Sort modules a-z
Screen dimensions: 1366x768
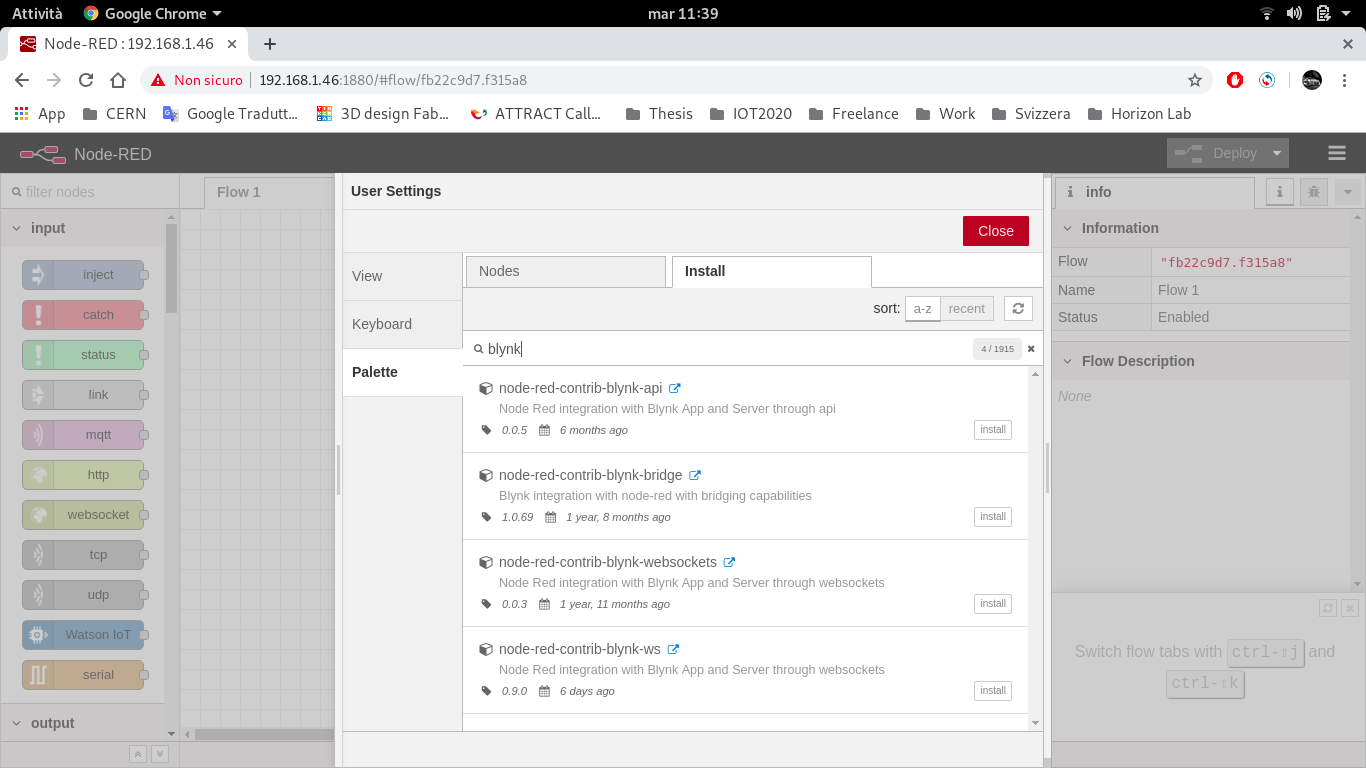(x=922, y=309)
